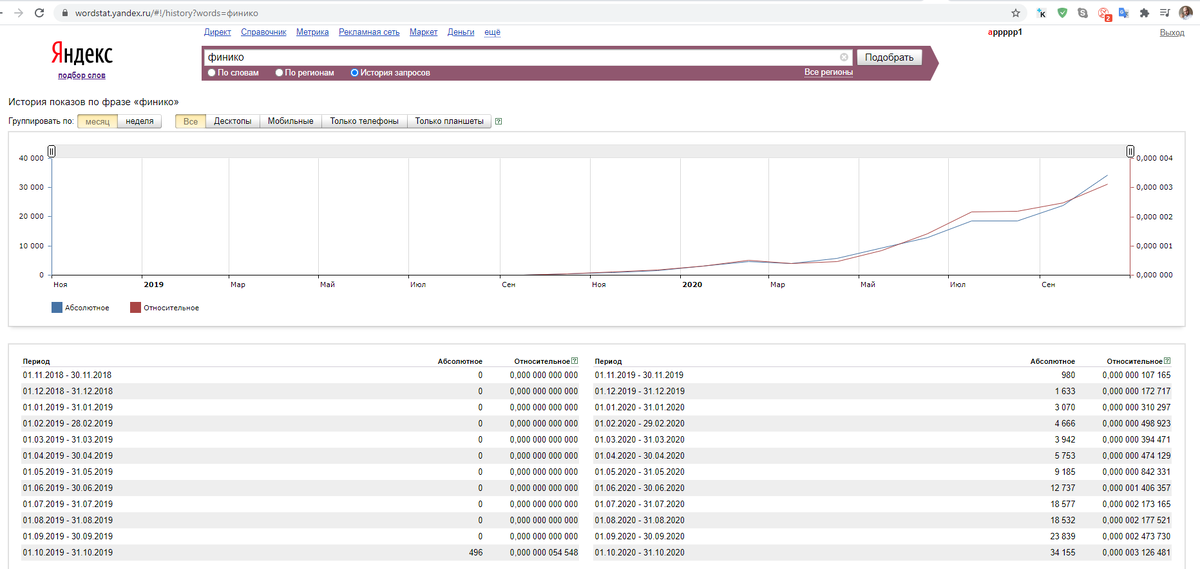Click the period 01.04.2019 - 30.04.2019
The width and height of the screenshot is (1200, 569).
pyautogui.click(x=68, y=455)
